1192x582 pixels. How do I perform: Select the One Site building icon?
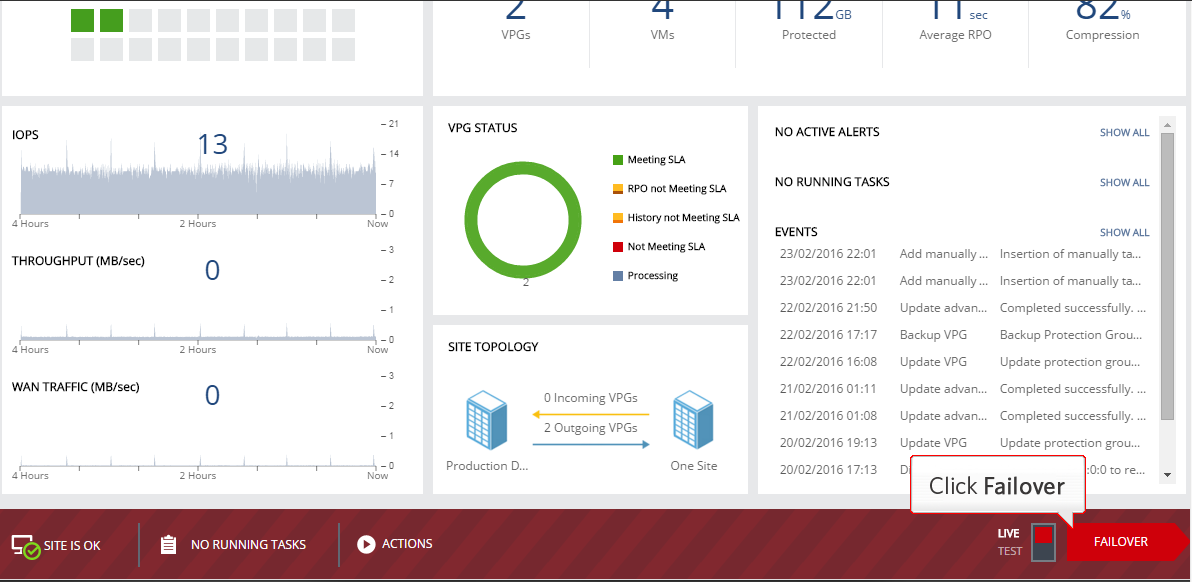(693, 421)
